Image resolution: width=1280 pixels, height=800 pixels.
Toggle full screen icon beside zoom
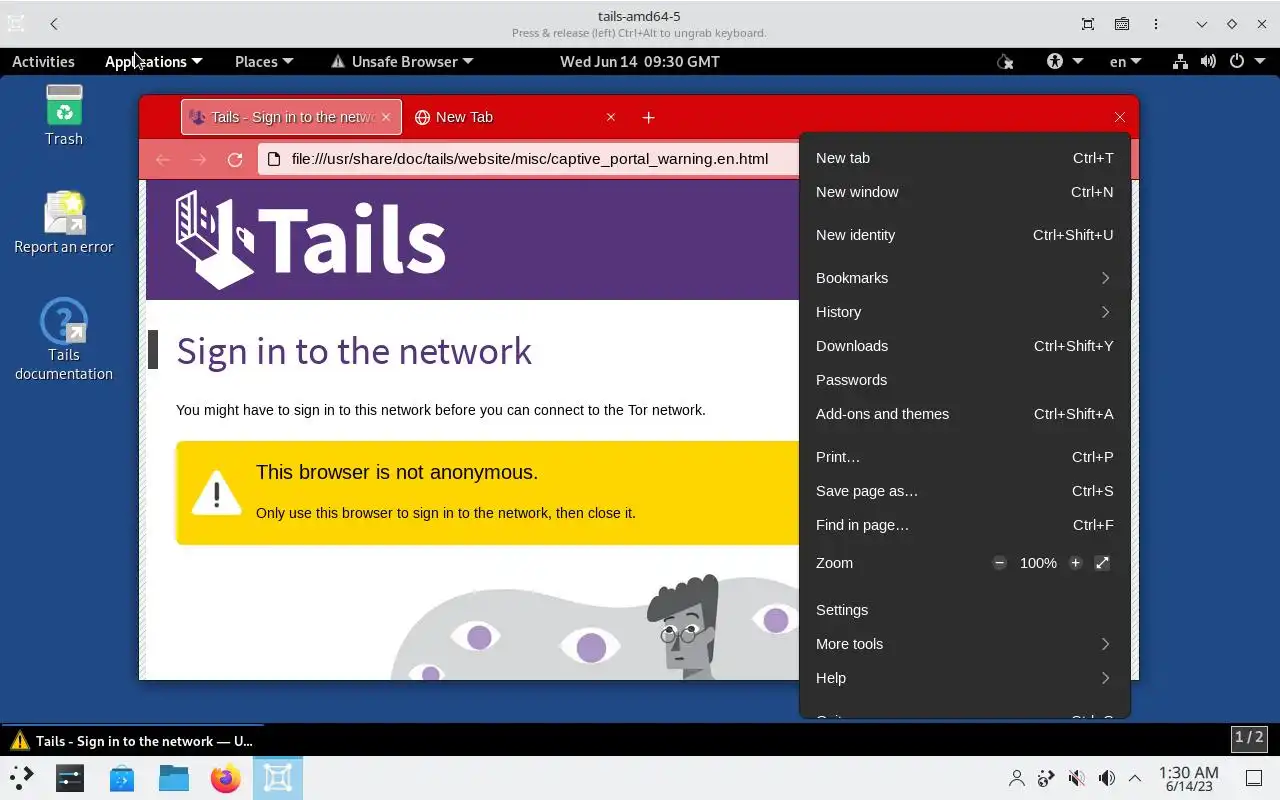coord(1102,563)
